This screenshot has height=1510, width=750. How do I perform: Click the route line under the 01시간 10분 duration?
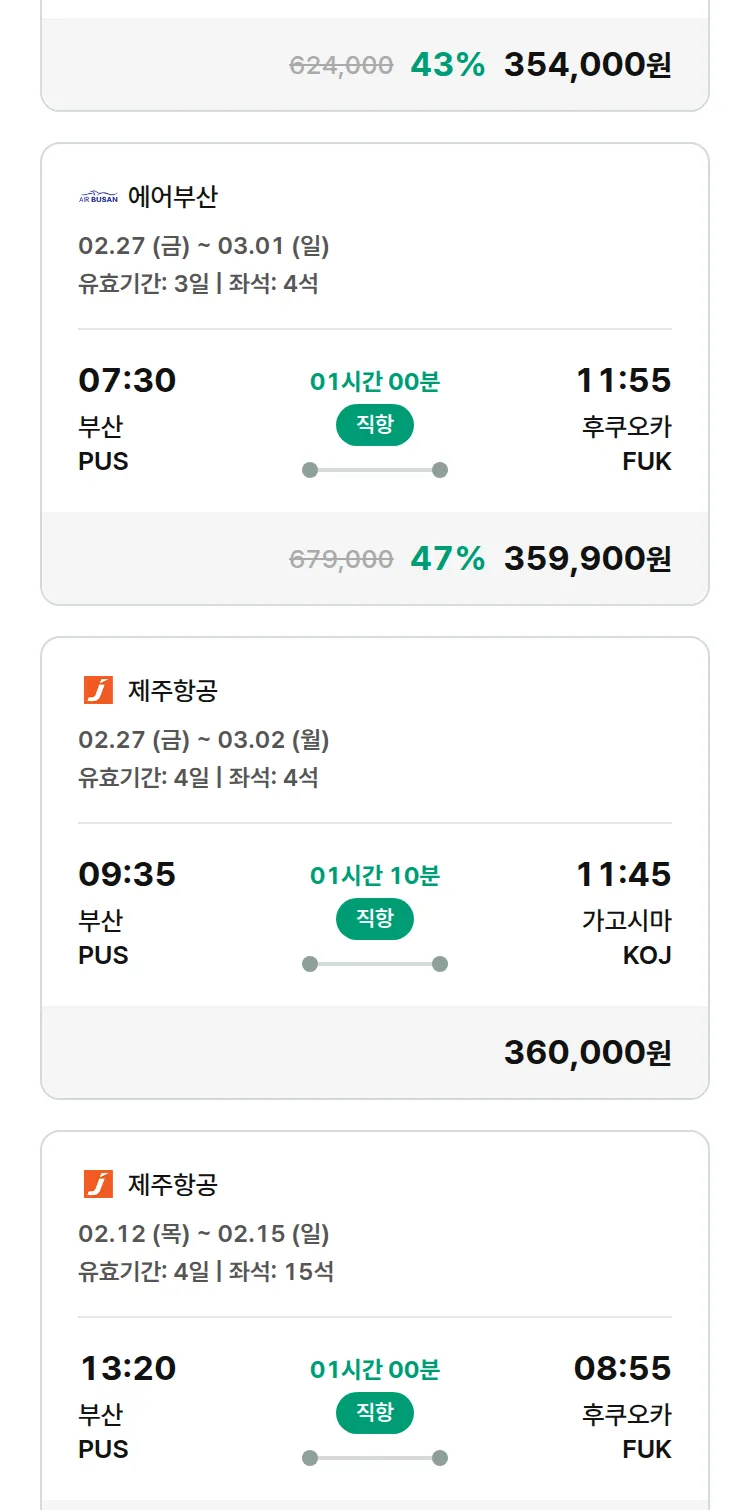click(x=375, y=964)
